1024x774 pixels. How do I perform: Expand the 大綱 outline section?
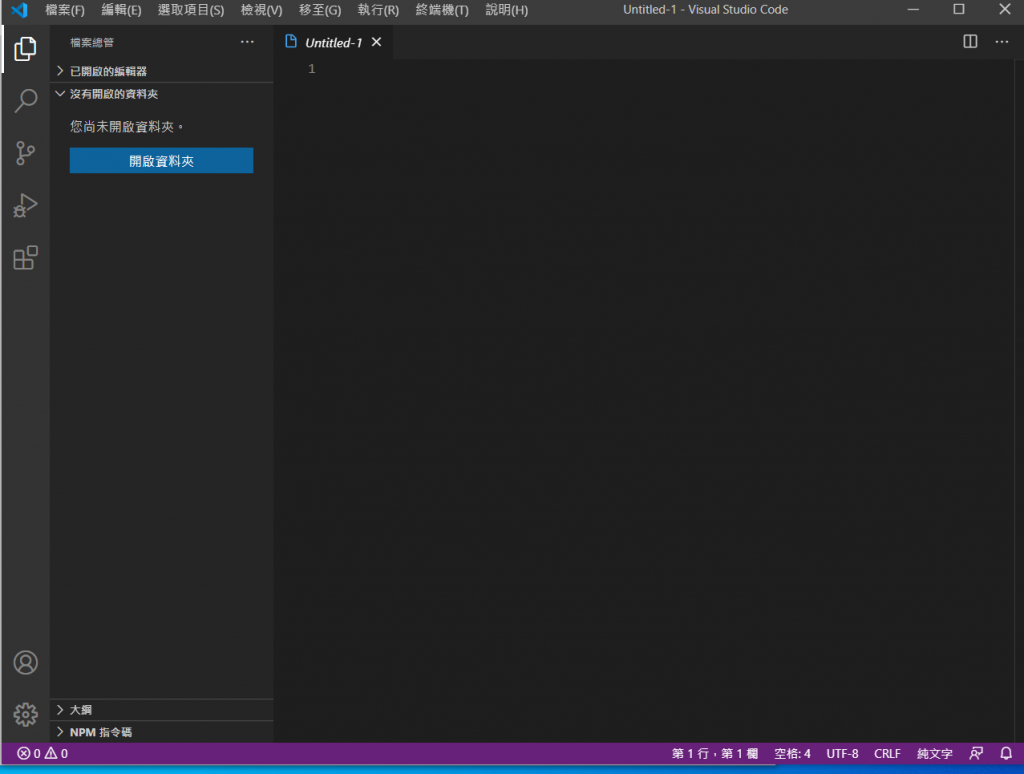click(x=161, y=710)
